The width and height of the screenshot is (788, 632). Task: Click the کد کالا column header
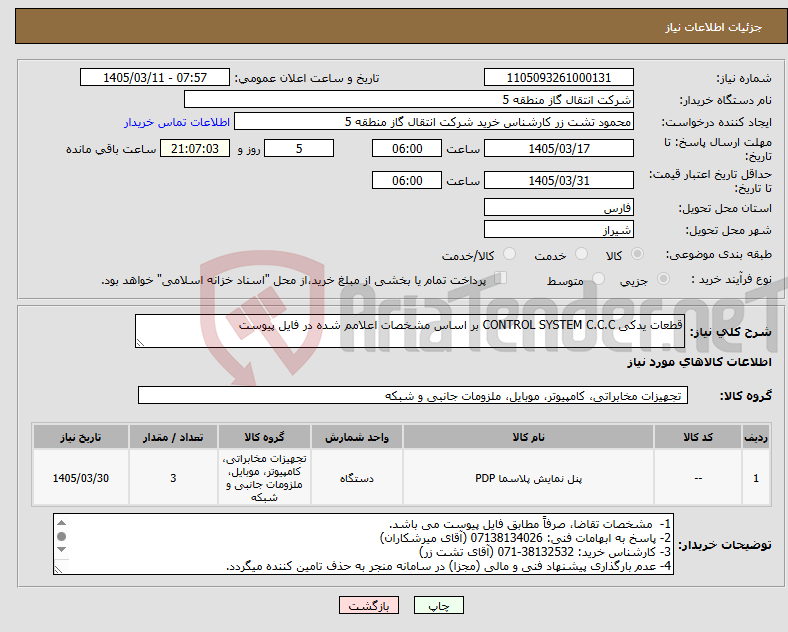tap(698, 437)
